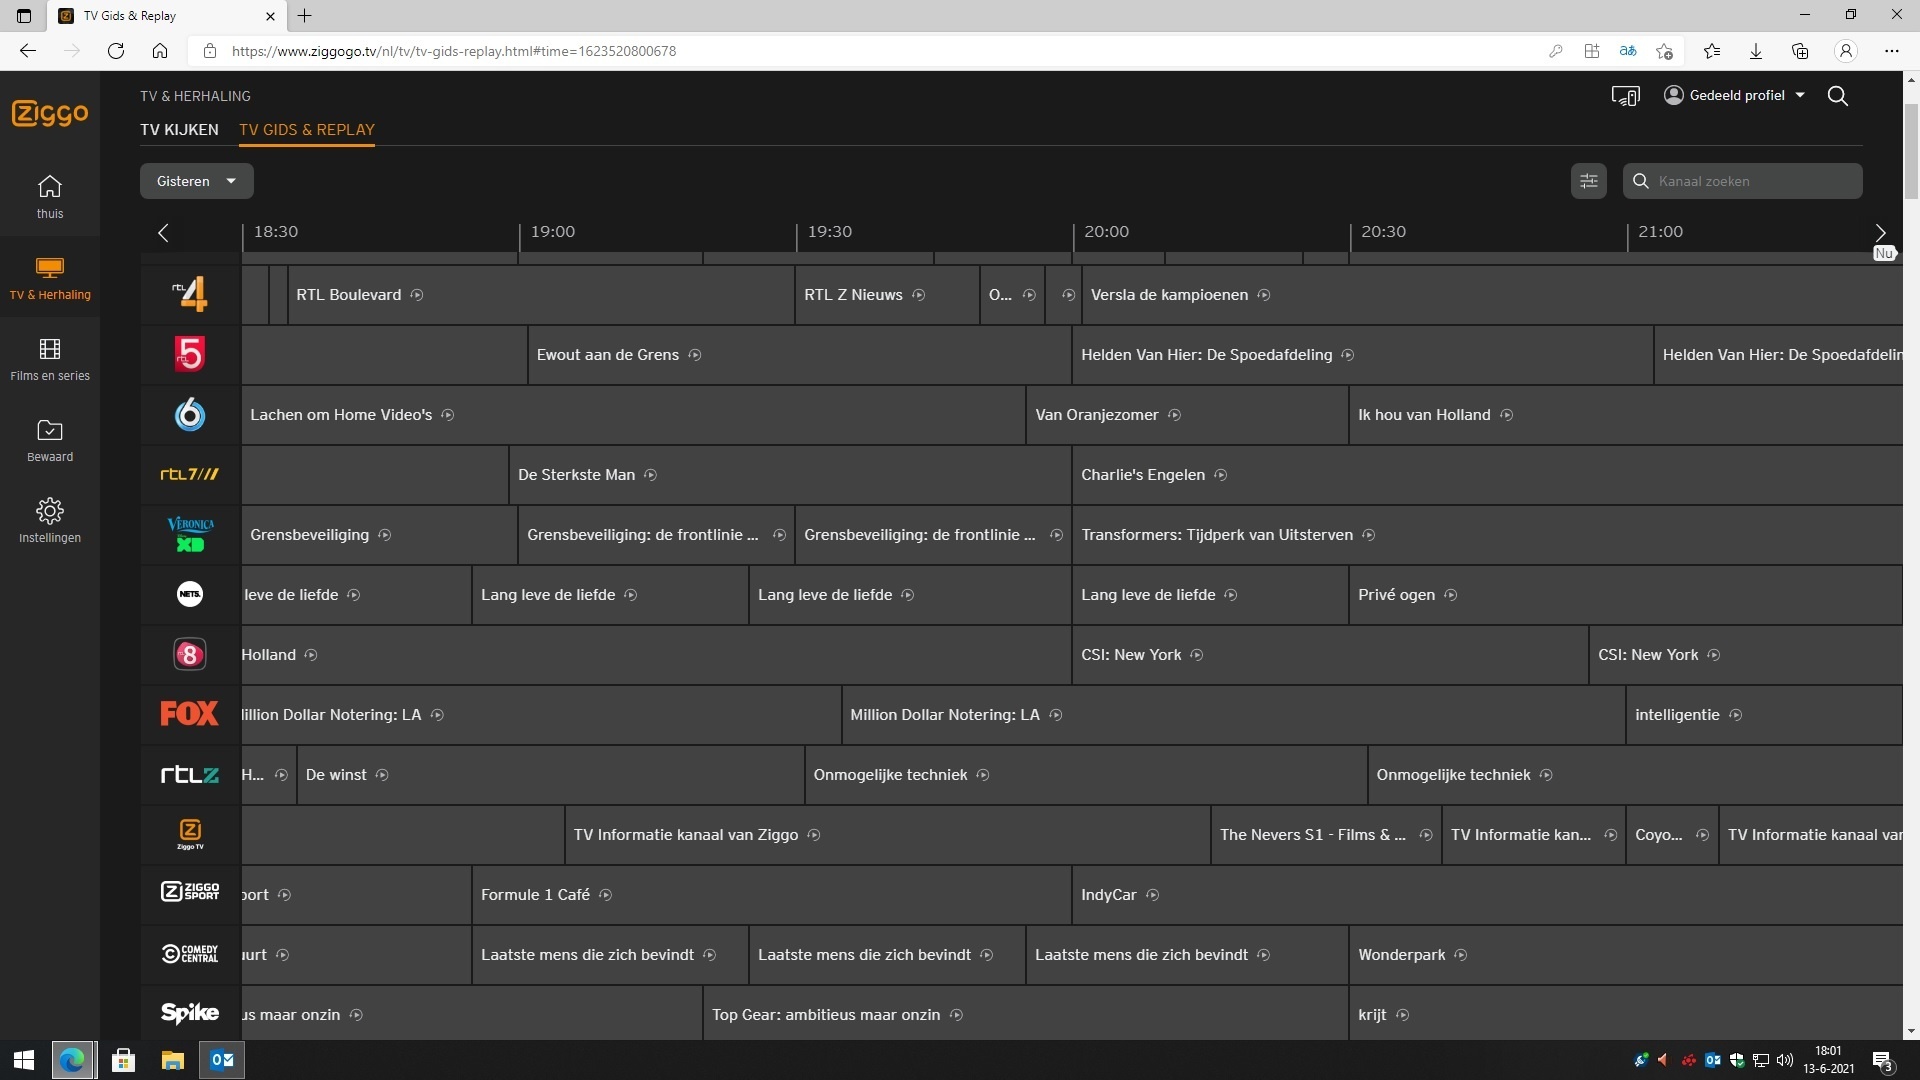Select TV GIDS & REPLAY tab
This screenshot has width=1920, height=1080.
click(x=307, y=130)
